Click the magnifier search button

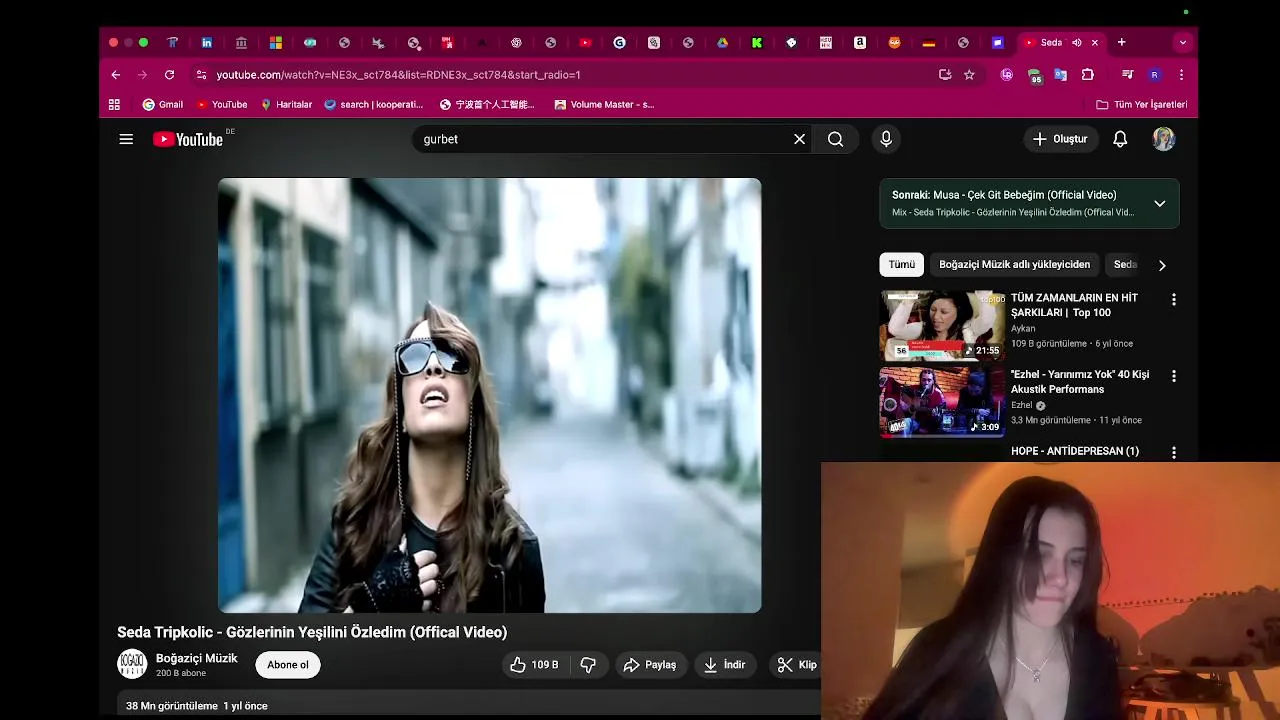[x=835, y=139]
